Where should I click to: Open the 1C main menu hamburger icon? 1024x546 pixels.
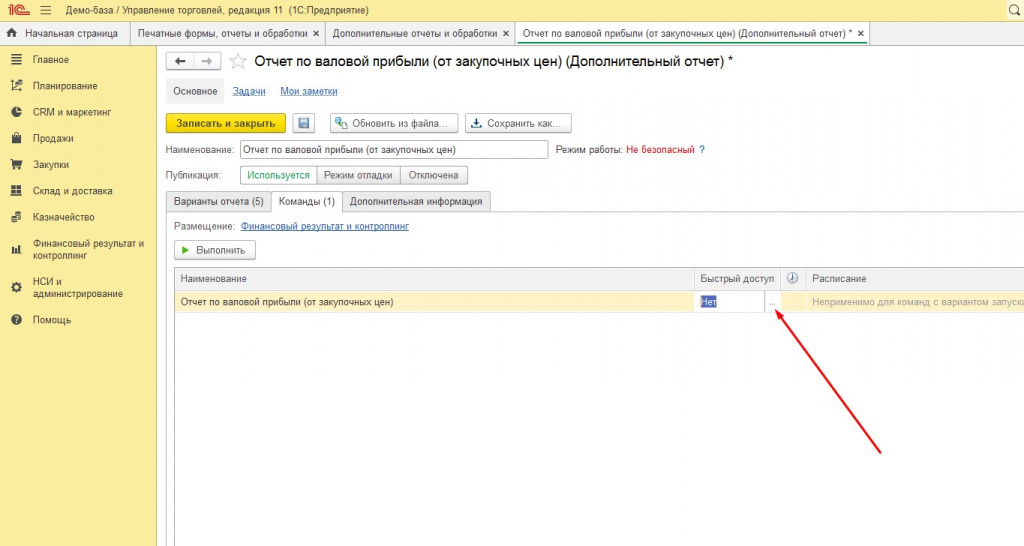click(45, 10)
